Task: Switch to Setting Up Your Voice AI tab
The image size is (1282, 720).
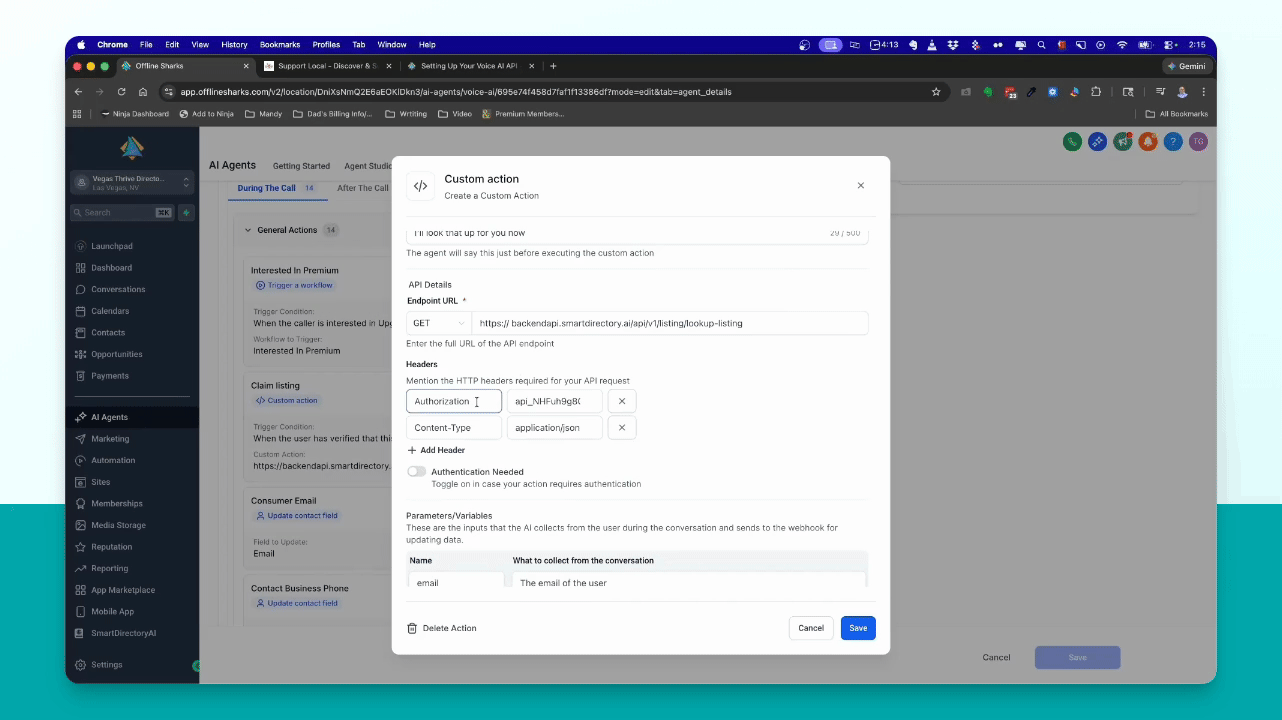Action: [x=469, y=66]
